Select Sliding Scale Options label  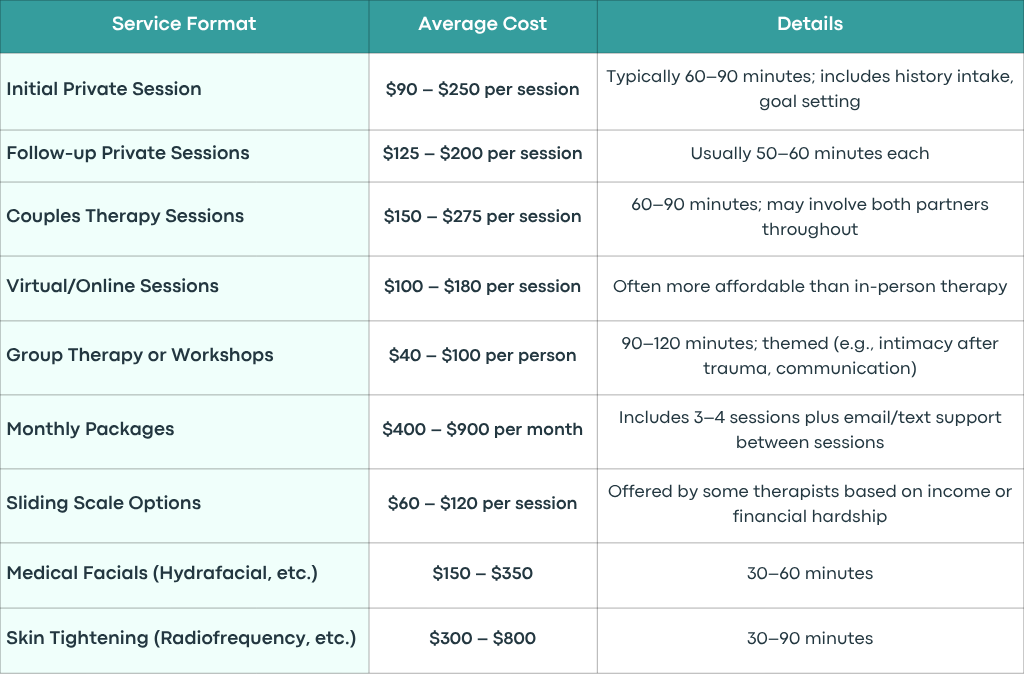[x=104, y=503]
